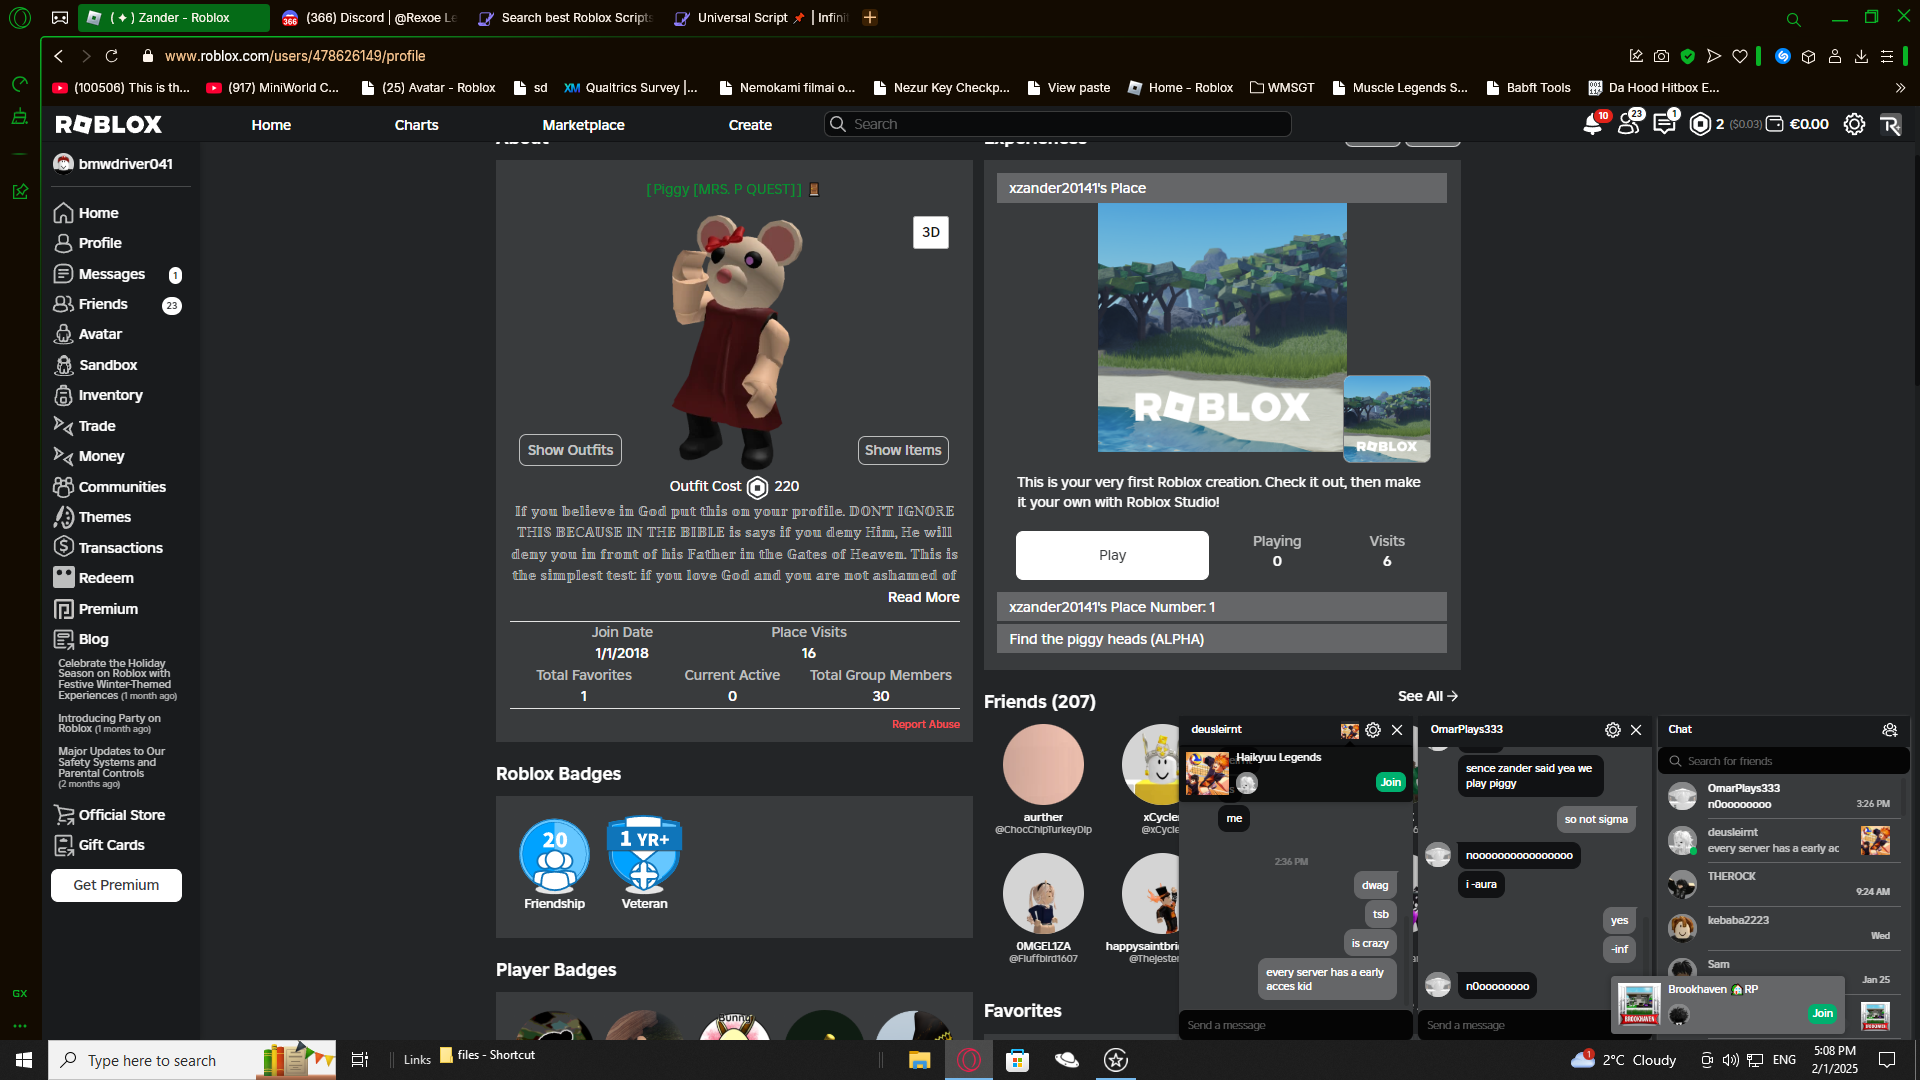Open the Roblox settings gear
The image size is (1920, 1080).
click(x=1854, y=124)
